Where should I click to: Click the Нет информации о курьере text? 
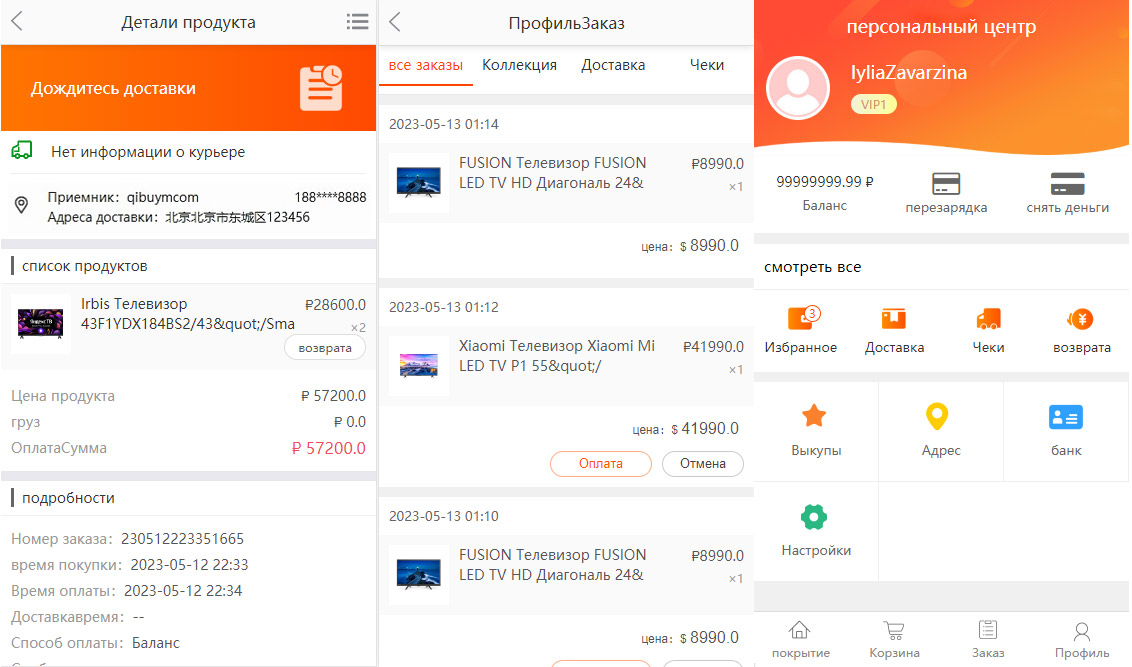click(x=148, y=152)
